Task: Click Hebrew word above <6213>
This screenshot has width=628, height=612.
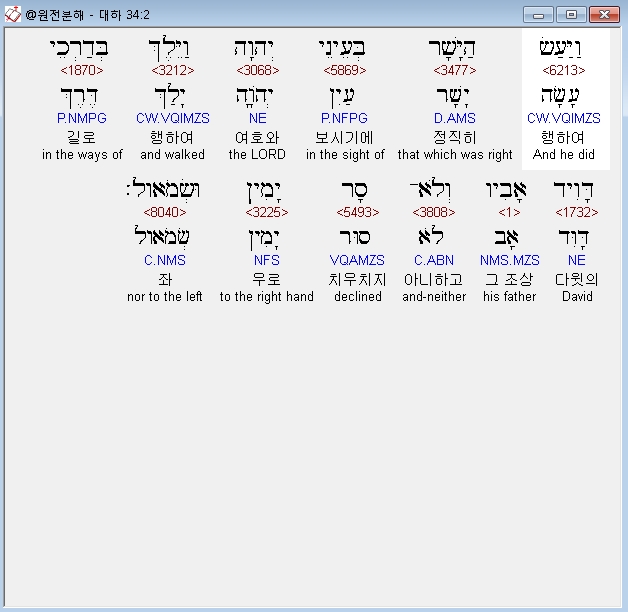Action: pos(560,48)
